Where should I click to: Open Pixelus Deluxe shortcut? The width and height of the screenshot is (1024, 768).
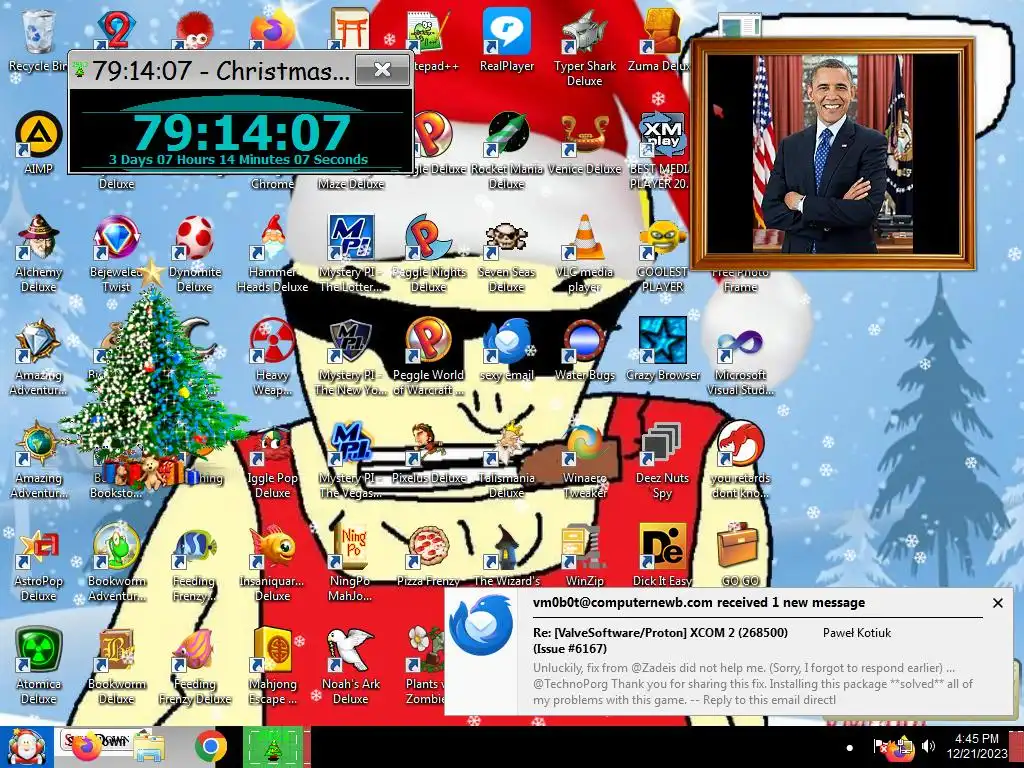428,455
